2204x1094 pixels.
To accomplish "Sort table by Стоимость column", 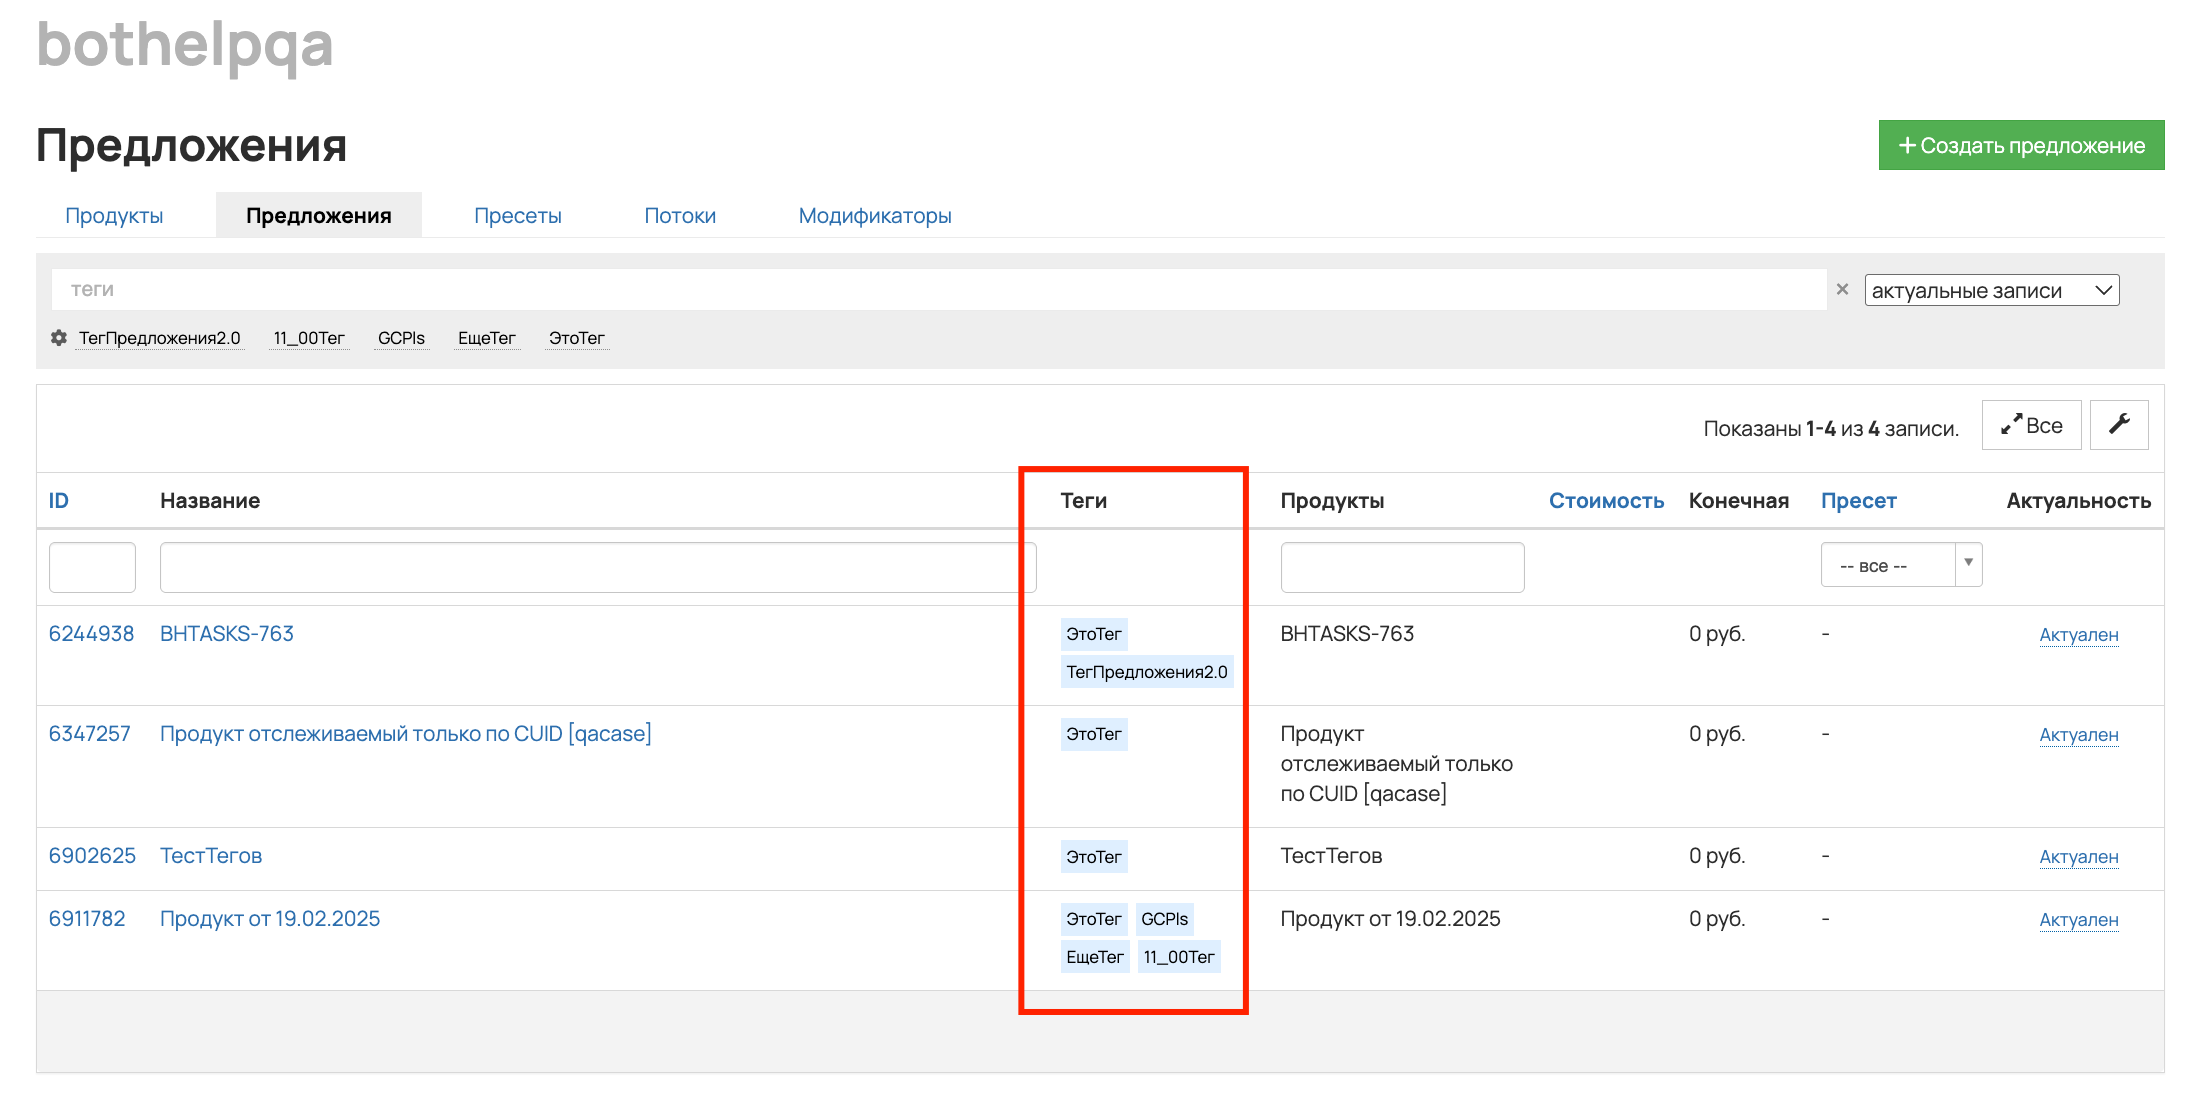I will [1606, 500].
